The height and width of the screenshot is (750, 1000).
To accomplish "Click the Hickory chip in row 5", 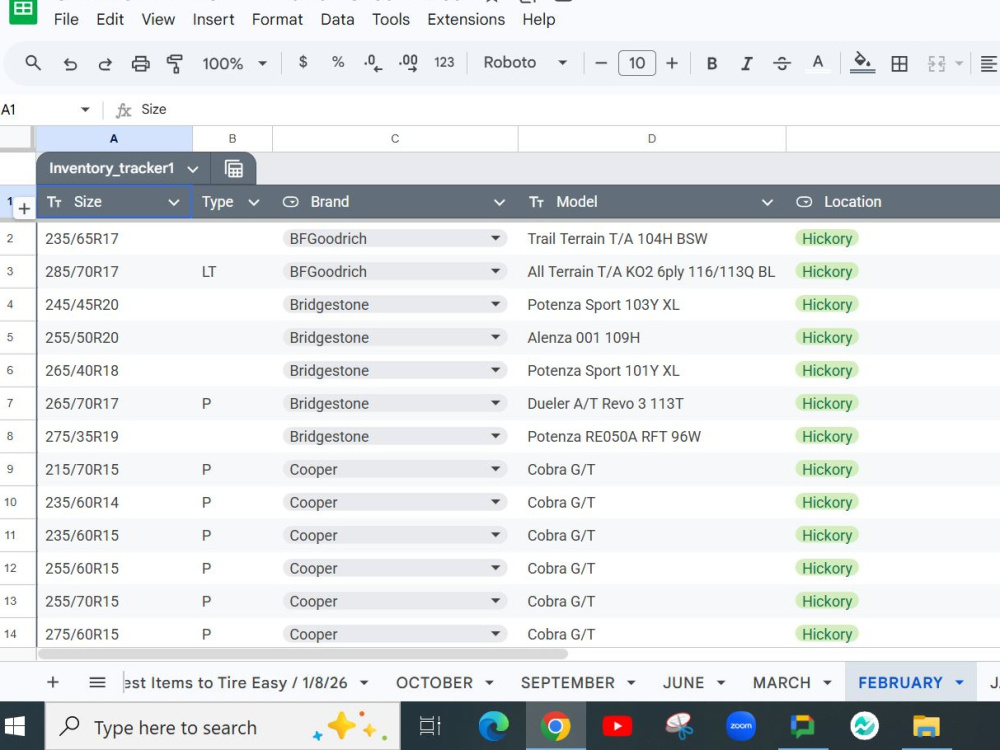I will click(827, 337).
